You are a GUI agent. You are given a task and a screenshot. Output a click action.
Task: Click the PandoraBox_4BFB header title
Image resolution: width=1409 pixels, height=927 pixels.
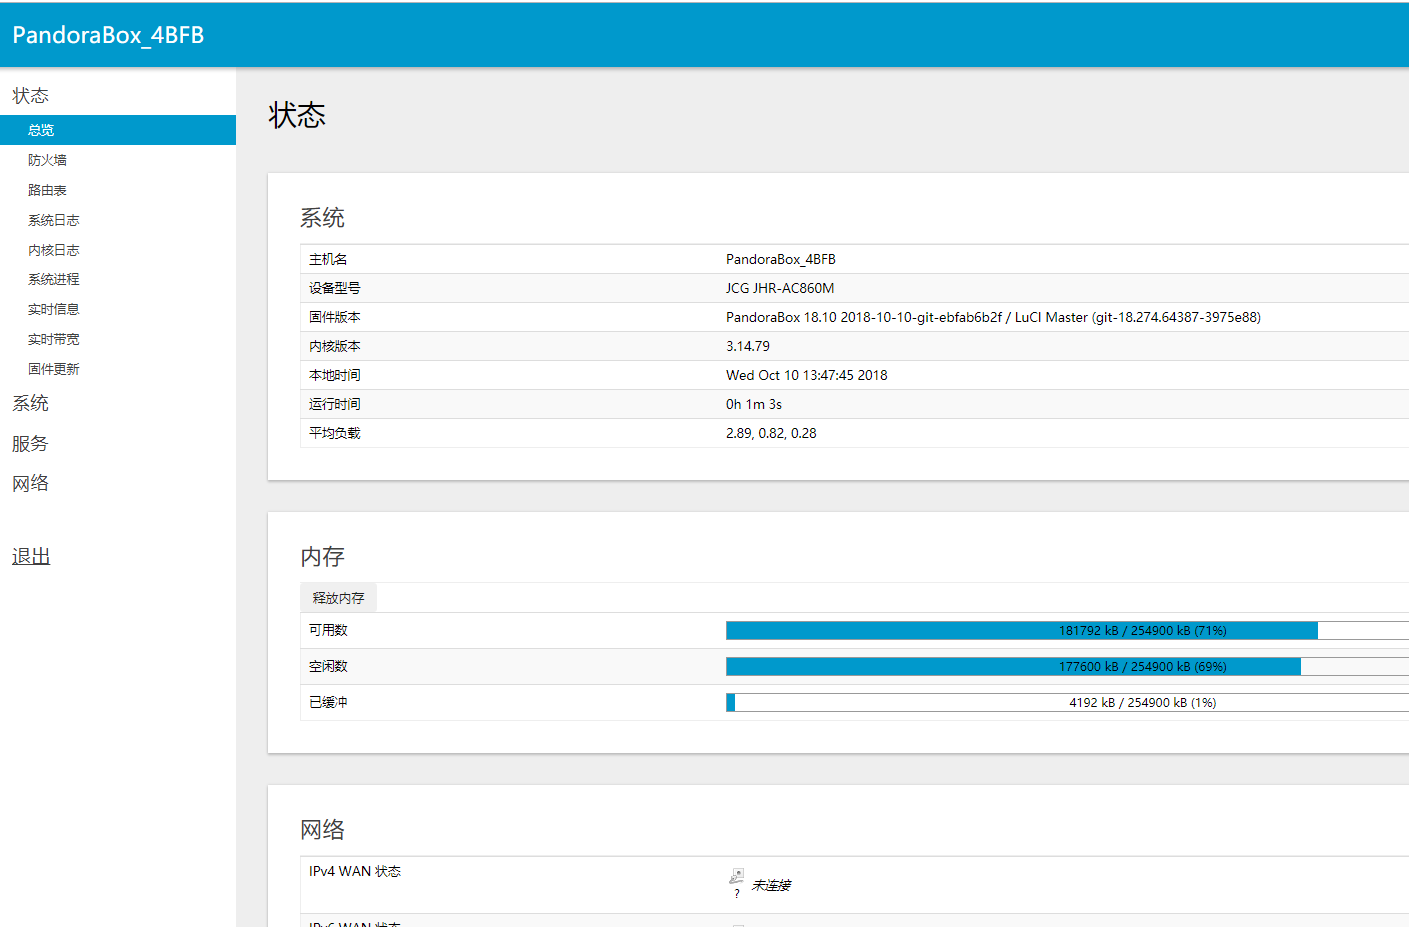point(108,35)
